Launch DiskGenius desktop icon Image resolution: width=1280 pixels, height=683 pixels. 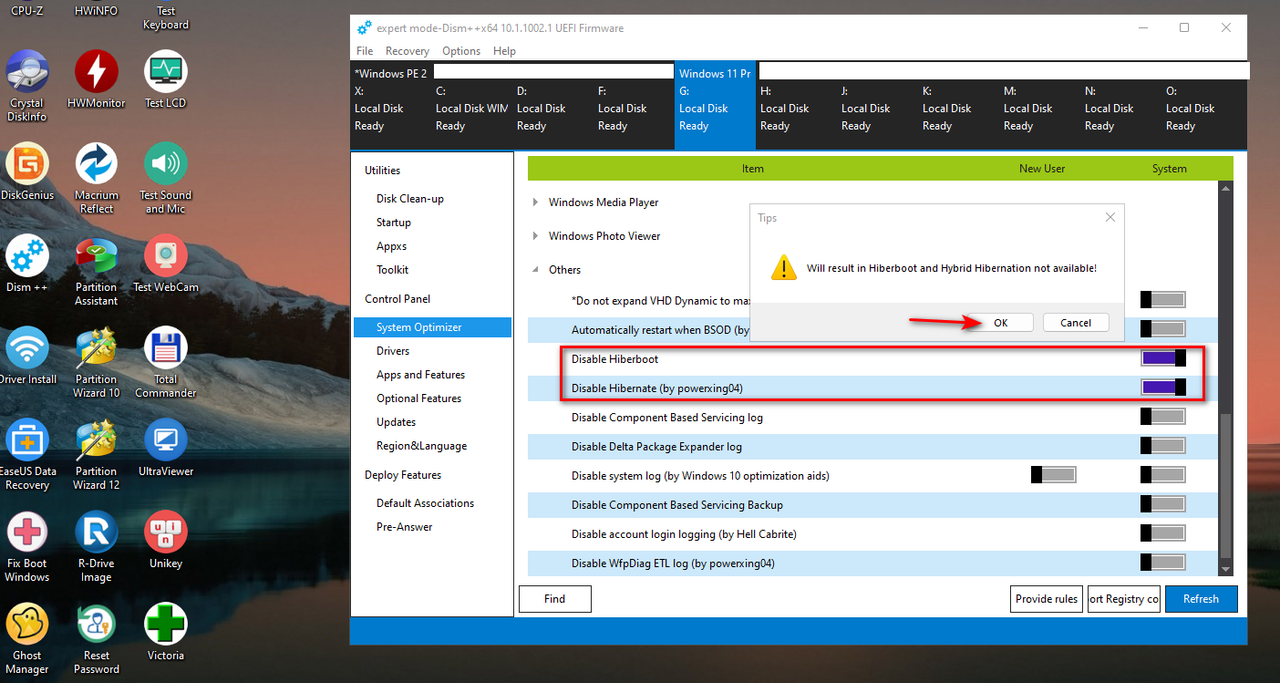[27, 172]
